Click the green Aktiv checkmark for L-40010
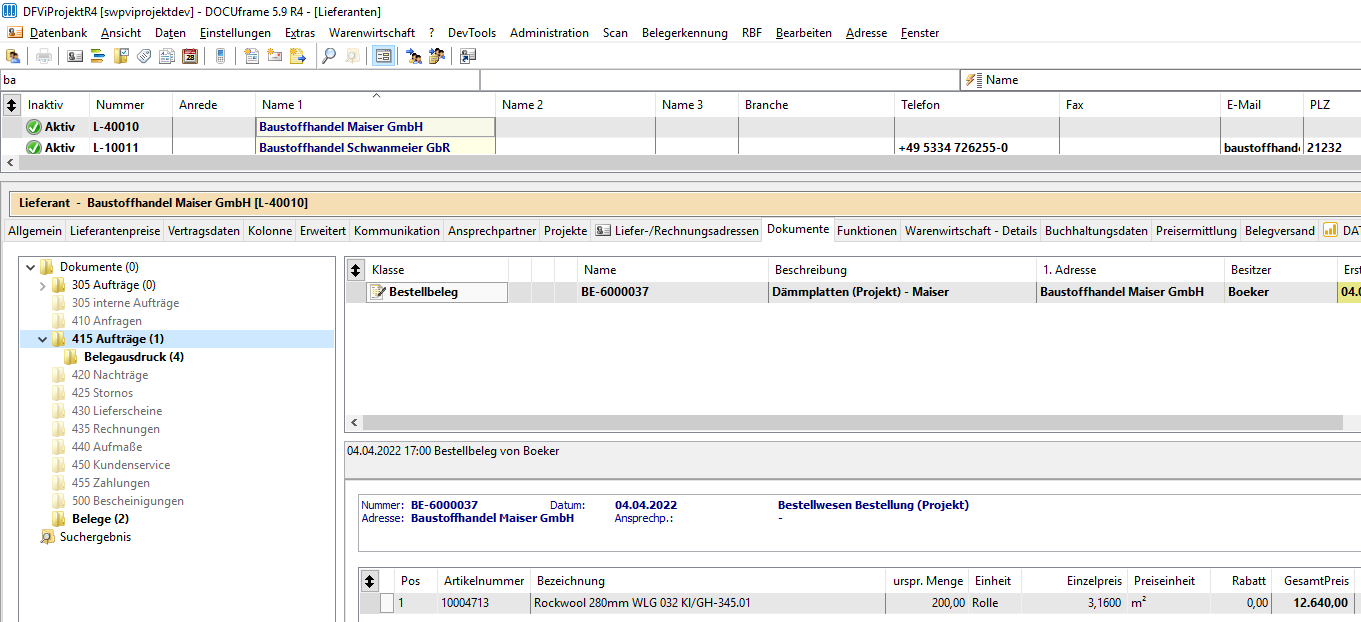The height and width of the screenshot is (622, 1361). click(x=33, y=127)
